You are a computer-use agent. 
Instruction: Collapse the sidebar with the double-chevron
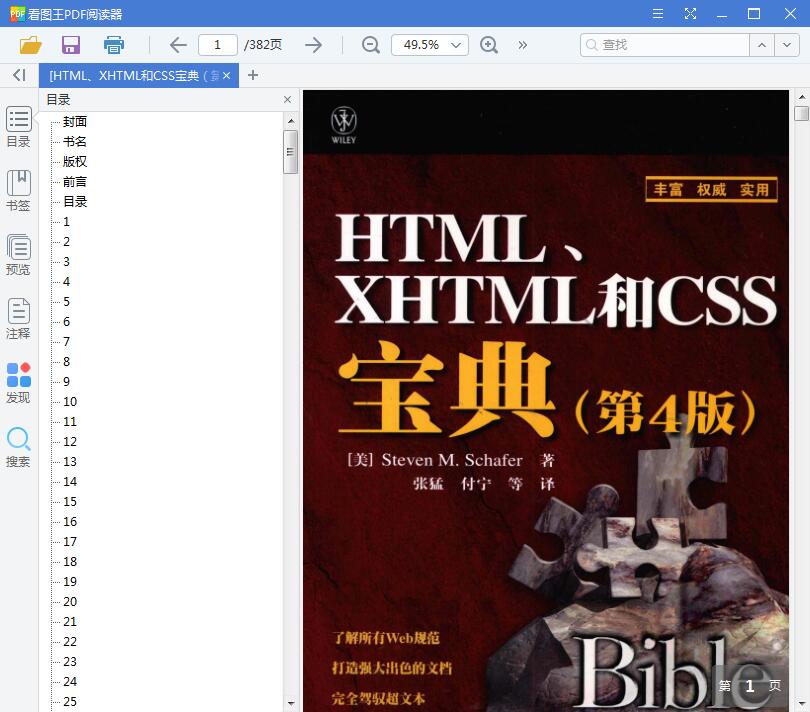click(x=18, y=75)
